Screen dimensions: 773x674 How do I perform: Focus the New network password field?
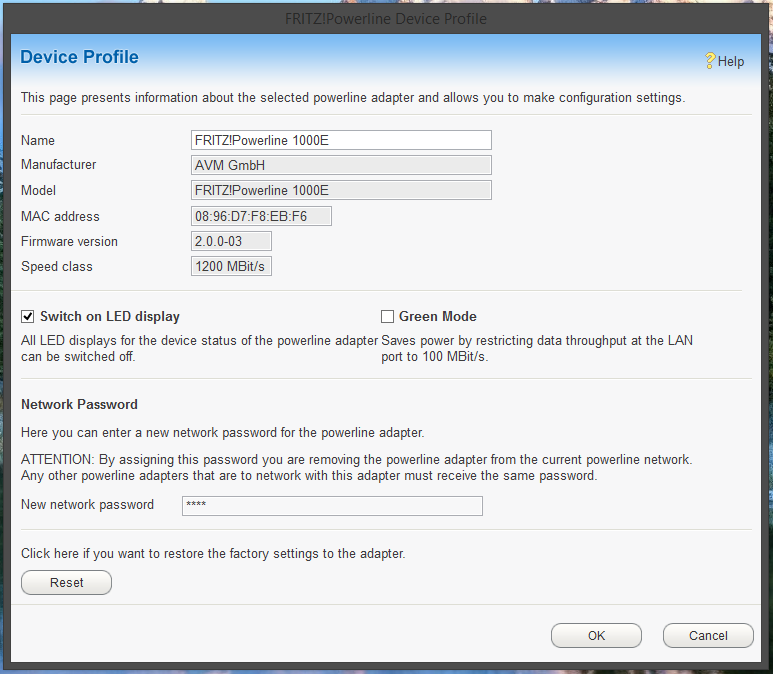(x=332, y=506)
